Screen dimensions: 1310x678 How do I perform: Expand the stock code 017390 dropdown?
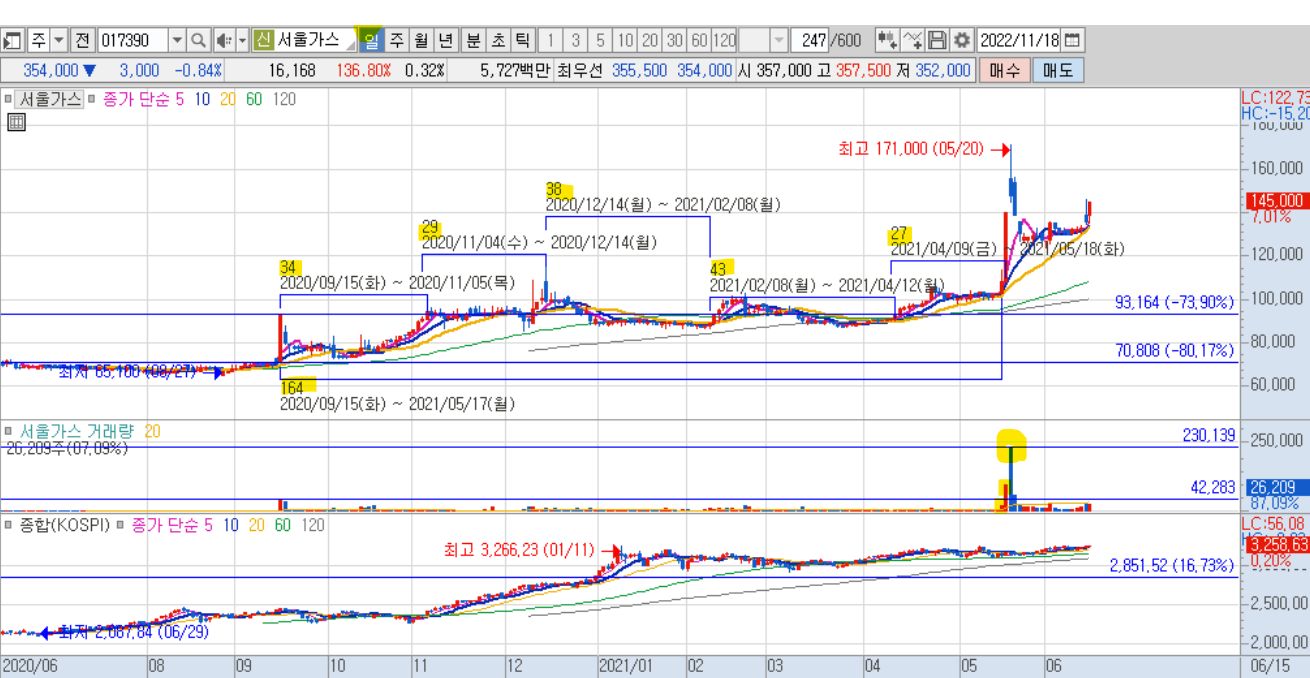(177, 40)
